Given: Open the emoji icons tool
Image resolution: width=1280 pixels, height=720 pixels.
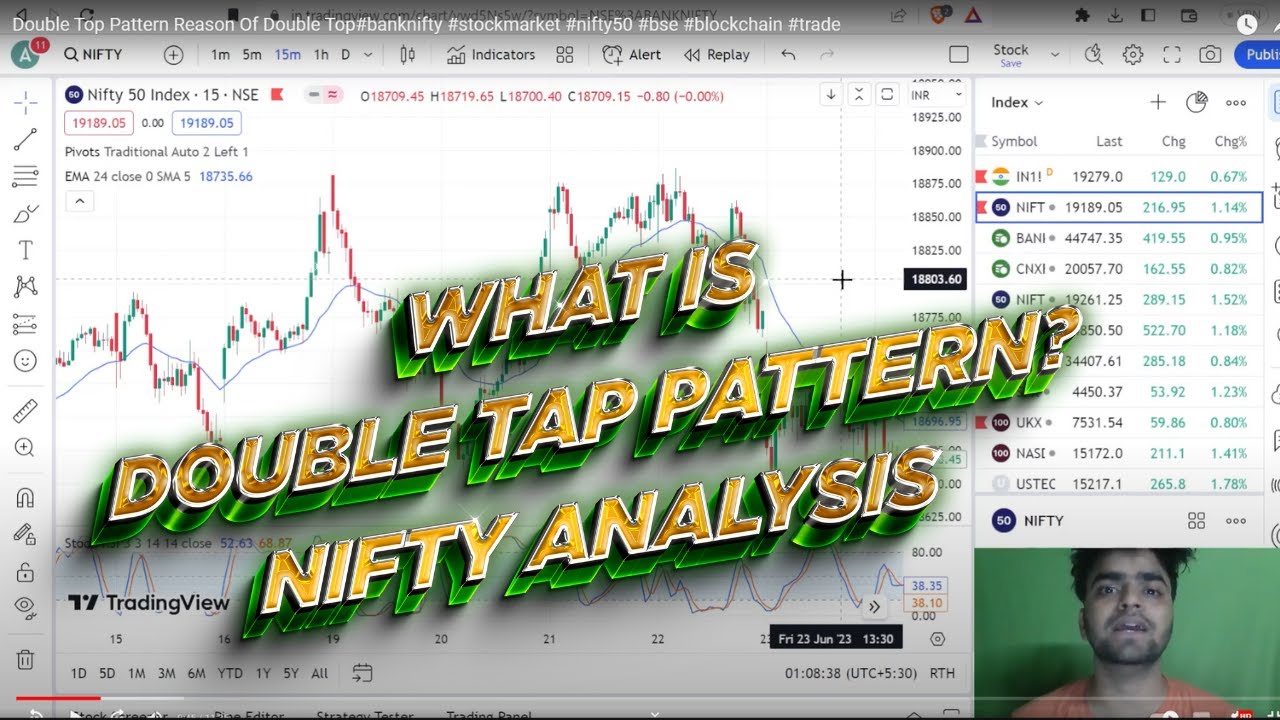Looking at the screenshot, I should (26, 361).
